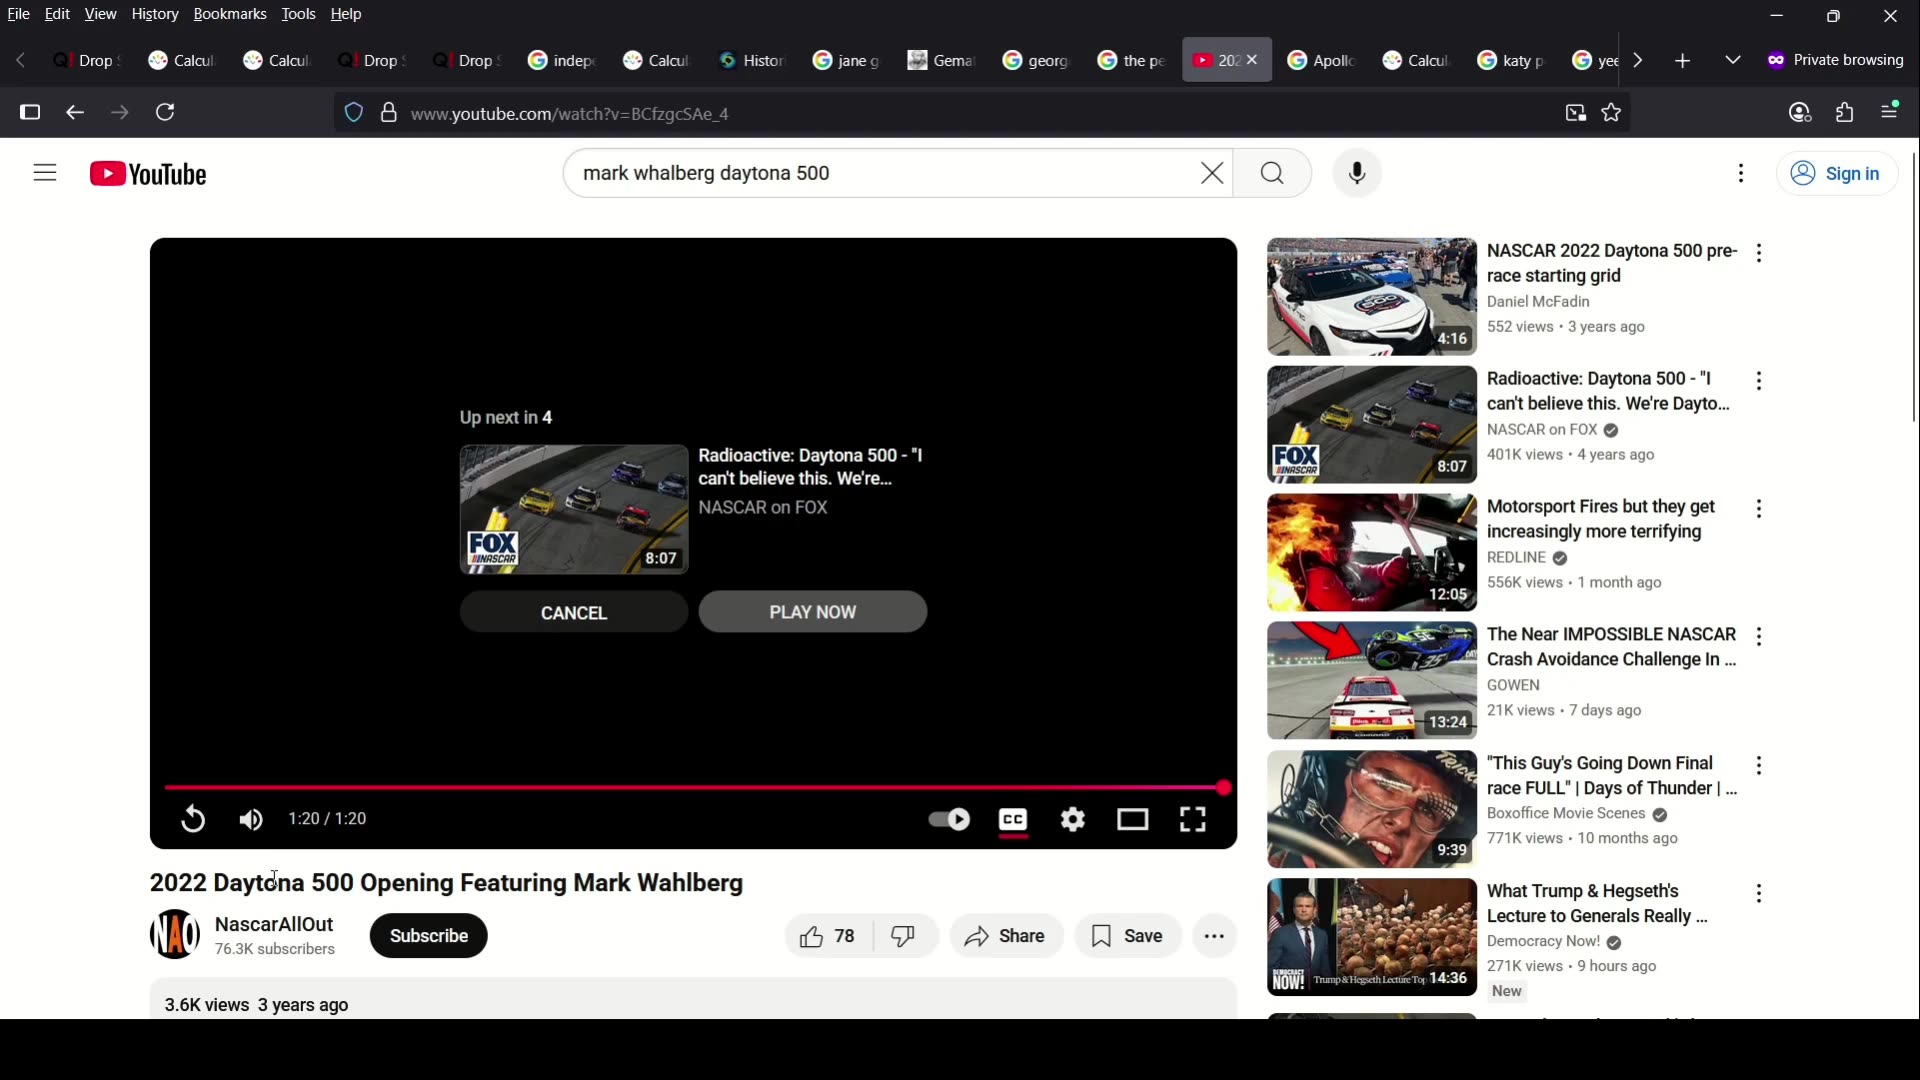The width and height of the screenshot is (1920, 1080).
Task: Open picture-in-picture from address bar
Action: 1576,114
